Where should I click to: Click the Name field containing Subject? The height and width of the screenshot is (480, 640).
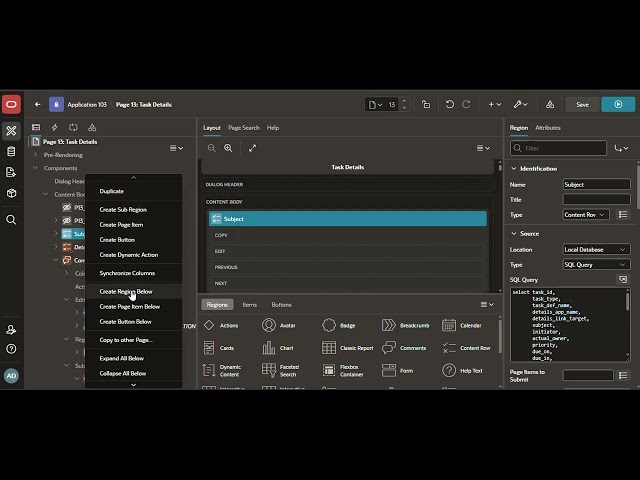tap(596, 184)
